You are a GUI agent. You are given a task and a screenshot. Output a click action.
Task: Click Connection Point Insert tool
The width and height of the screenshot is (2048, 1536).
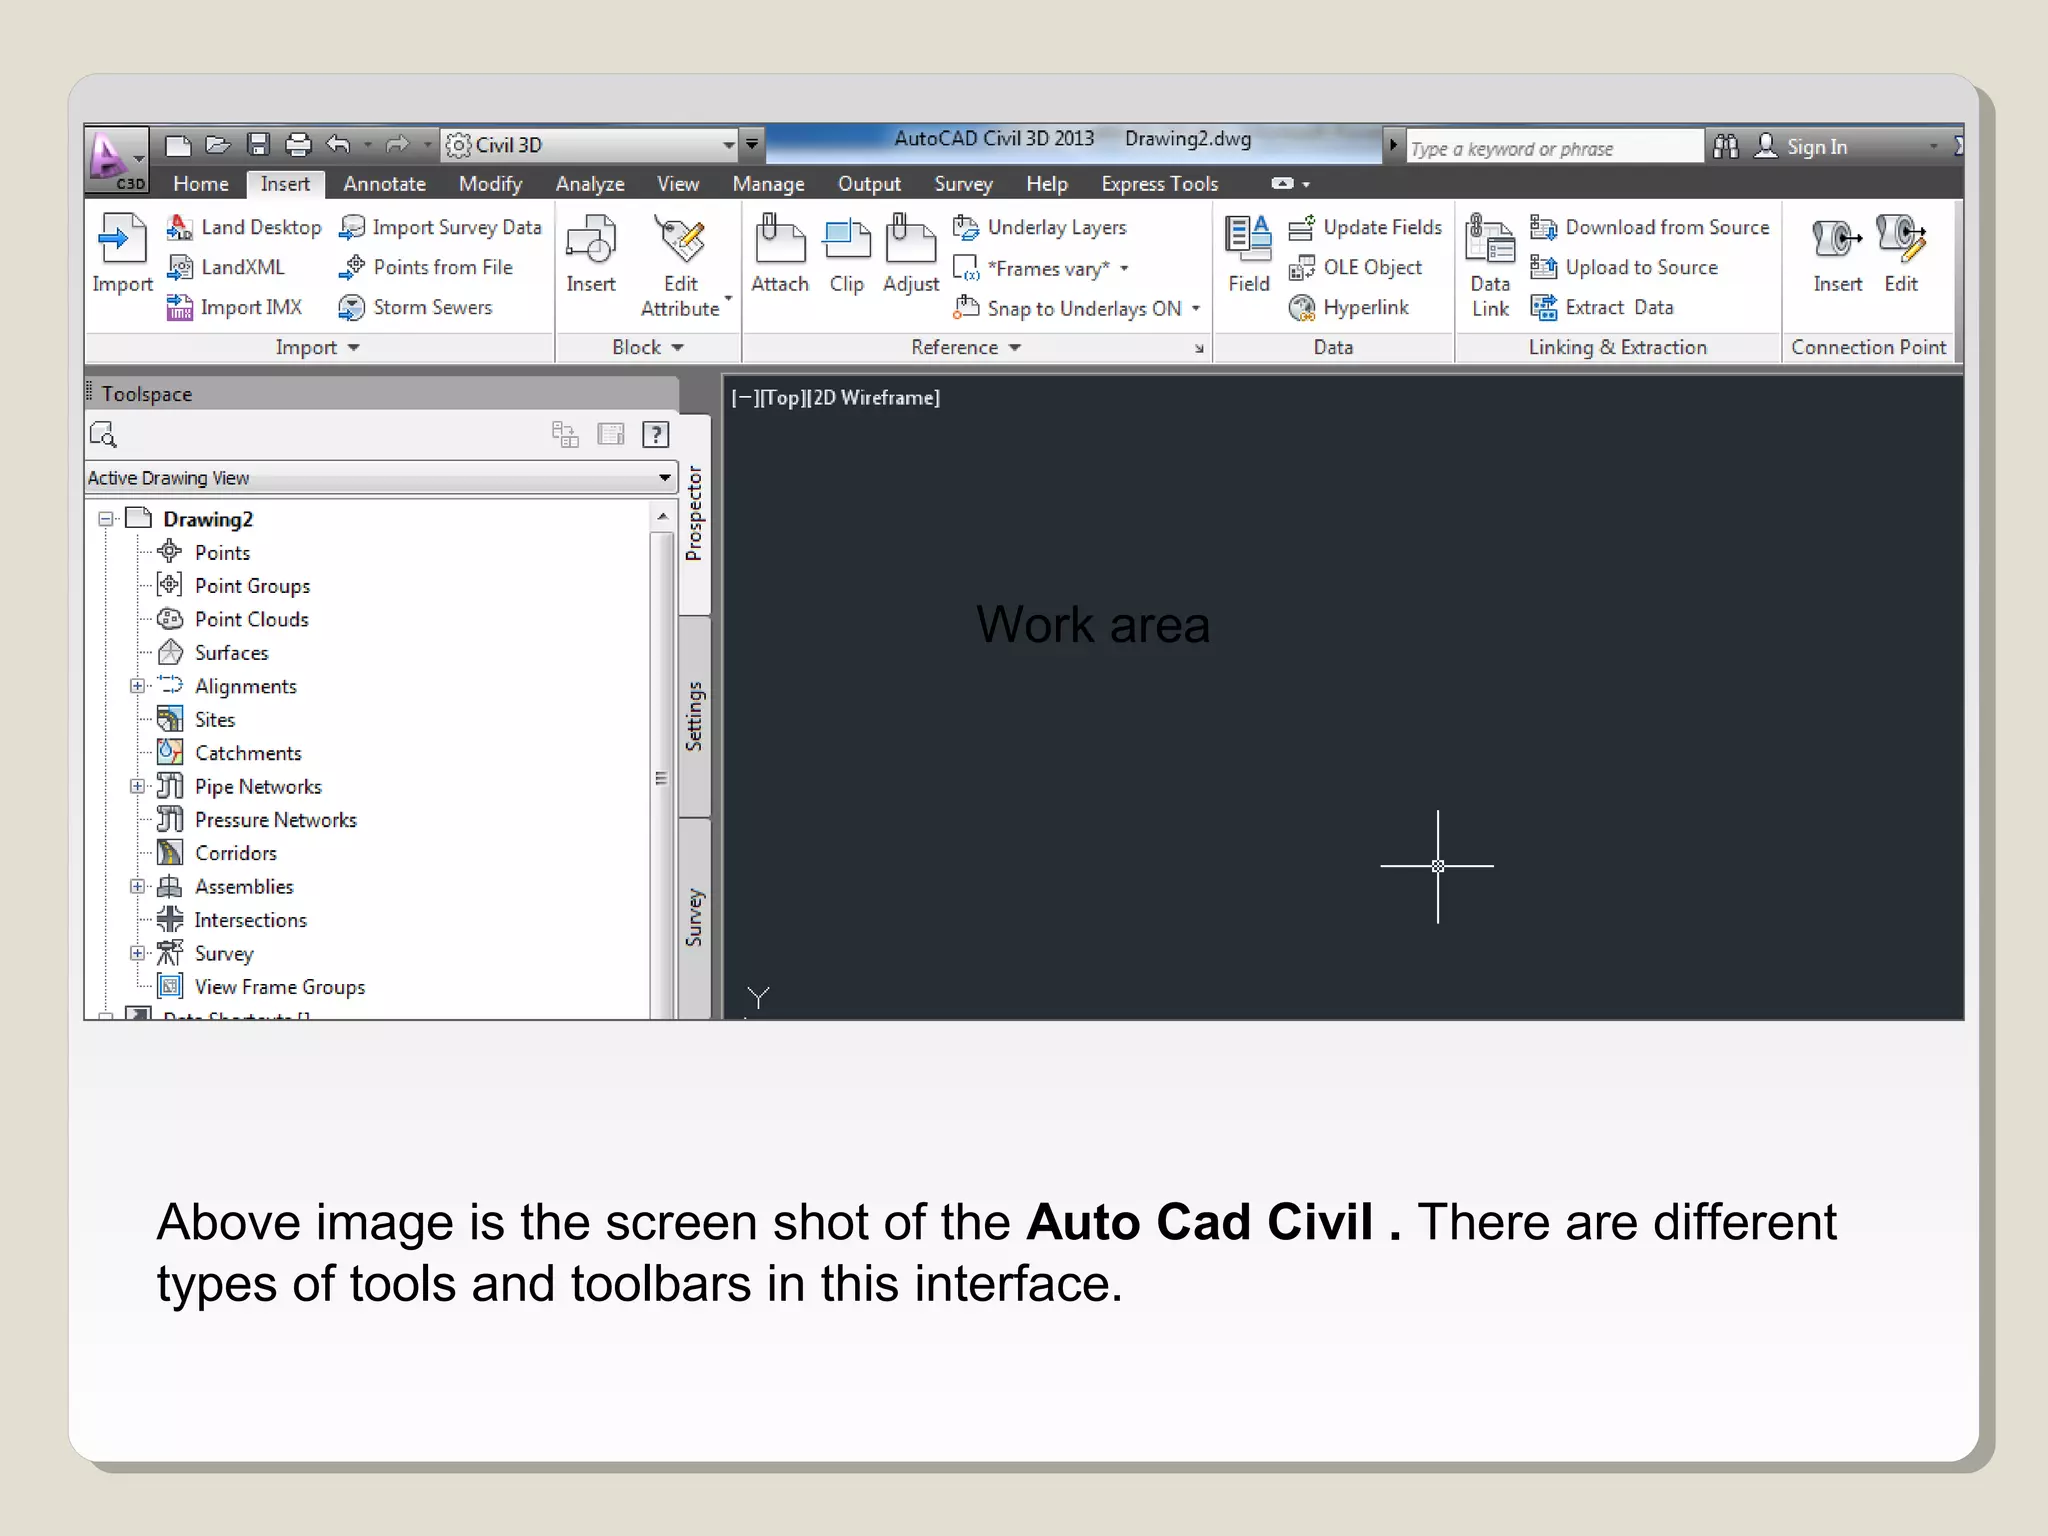point(1837,255)
